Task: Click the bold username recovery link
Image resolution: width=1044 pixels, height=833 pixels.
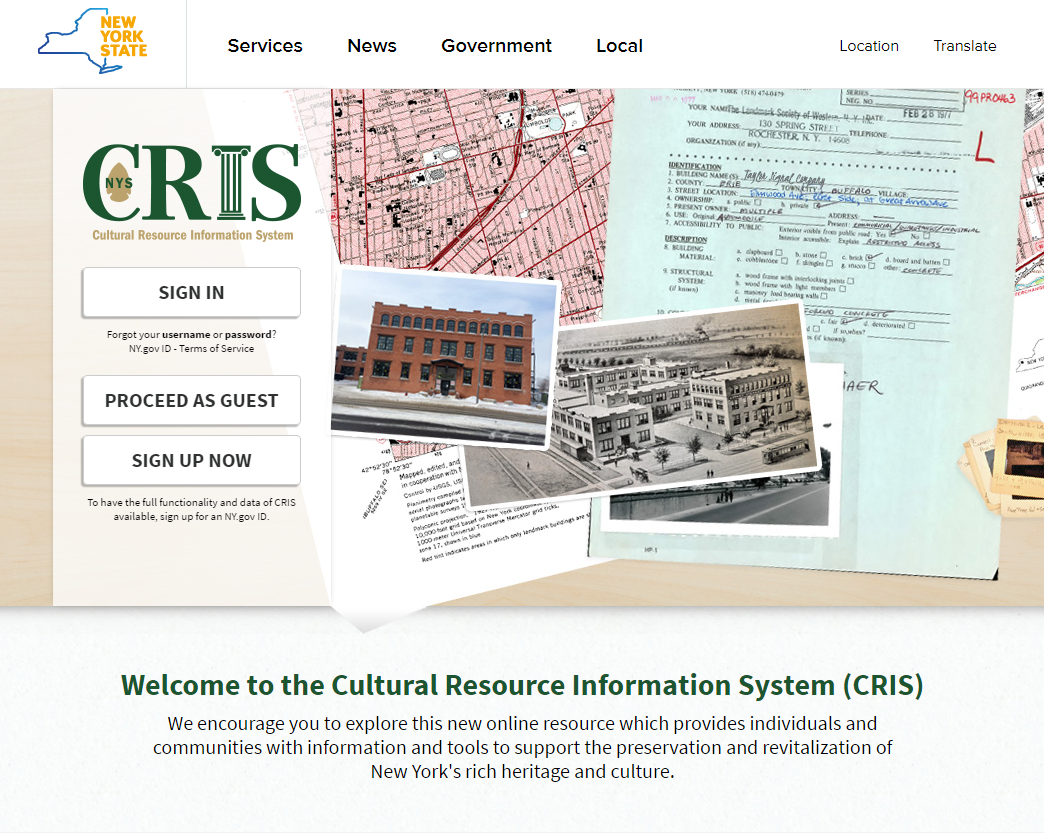Action: pyautogui.click(x=186, y=334)
